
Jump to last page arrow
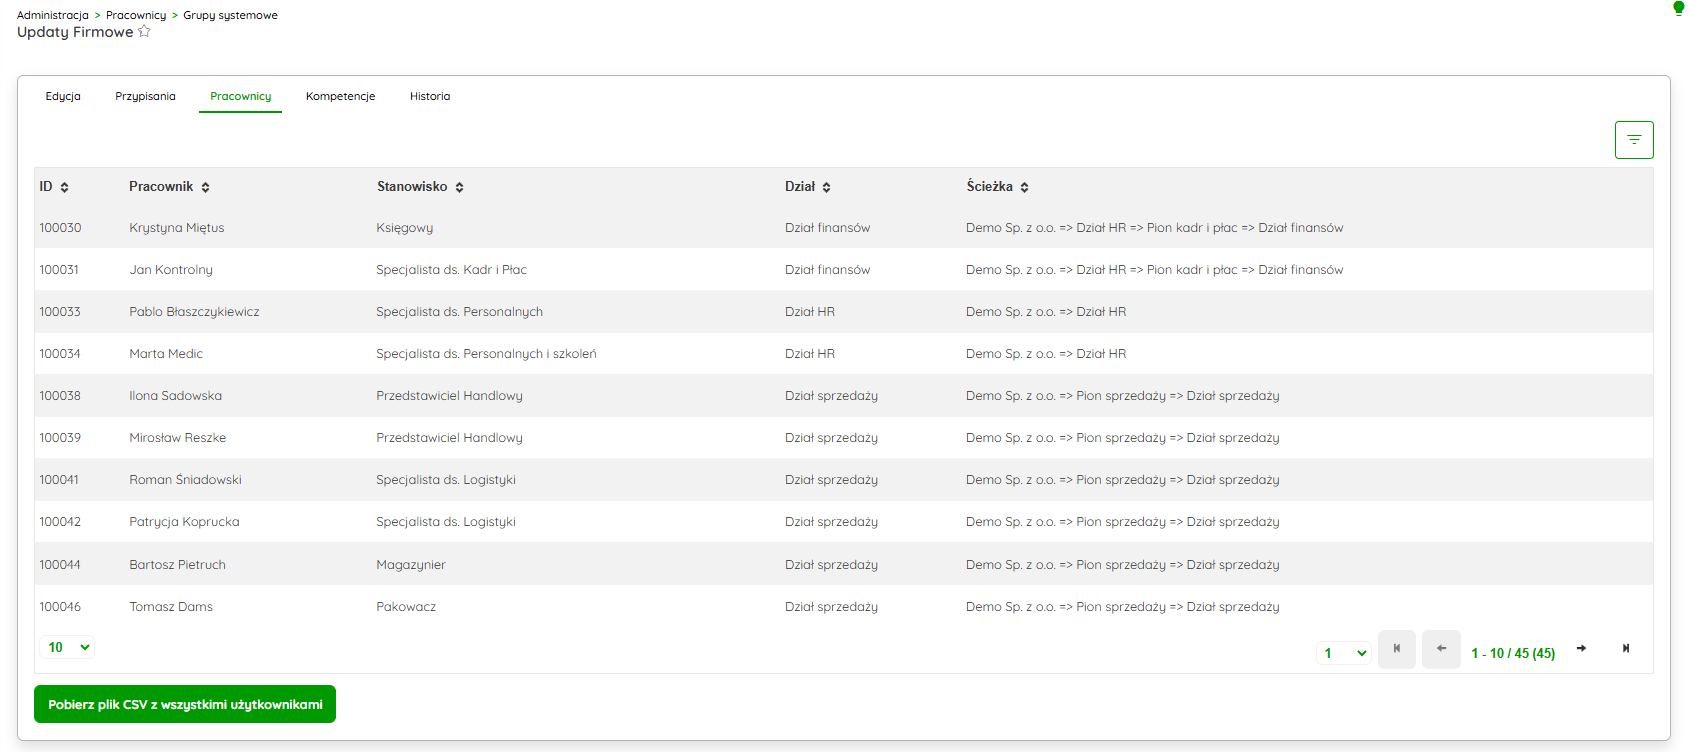[1626, 649]
